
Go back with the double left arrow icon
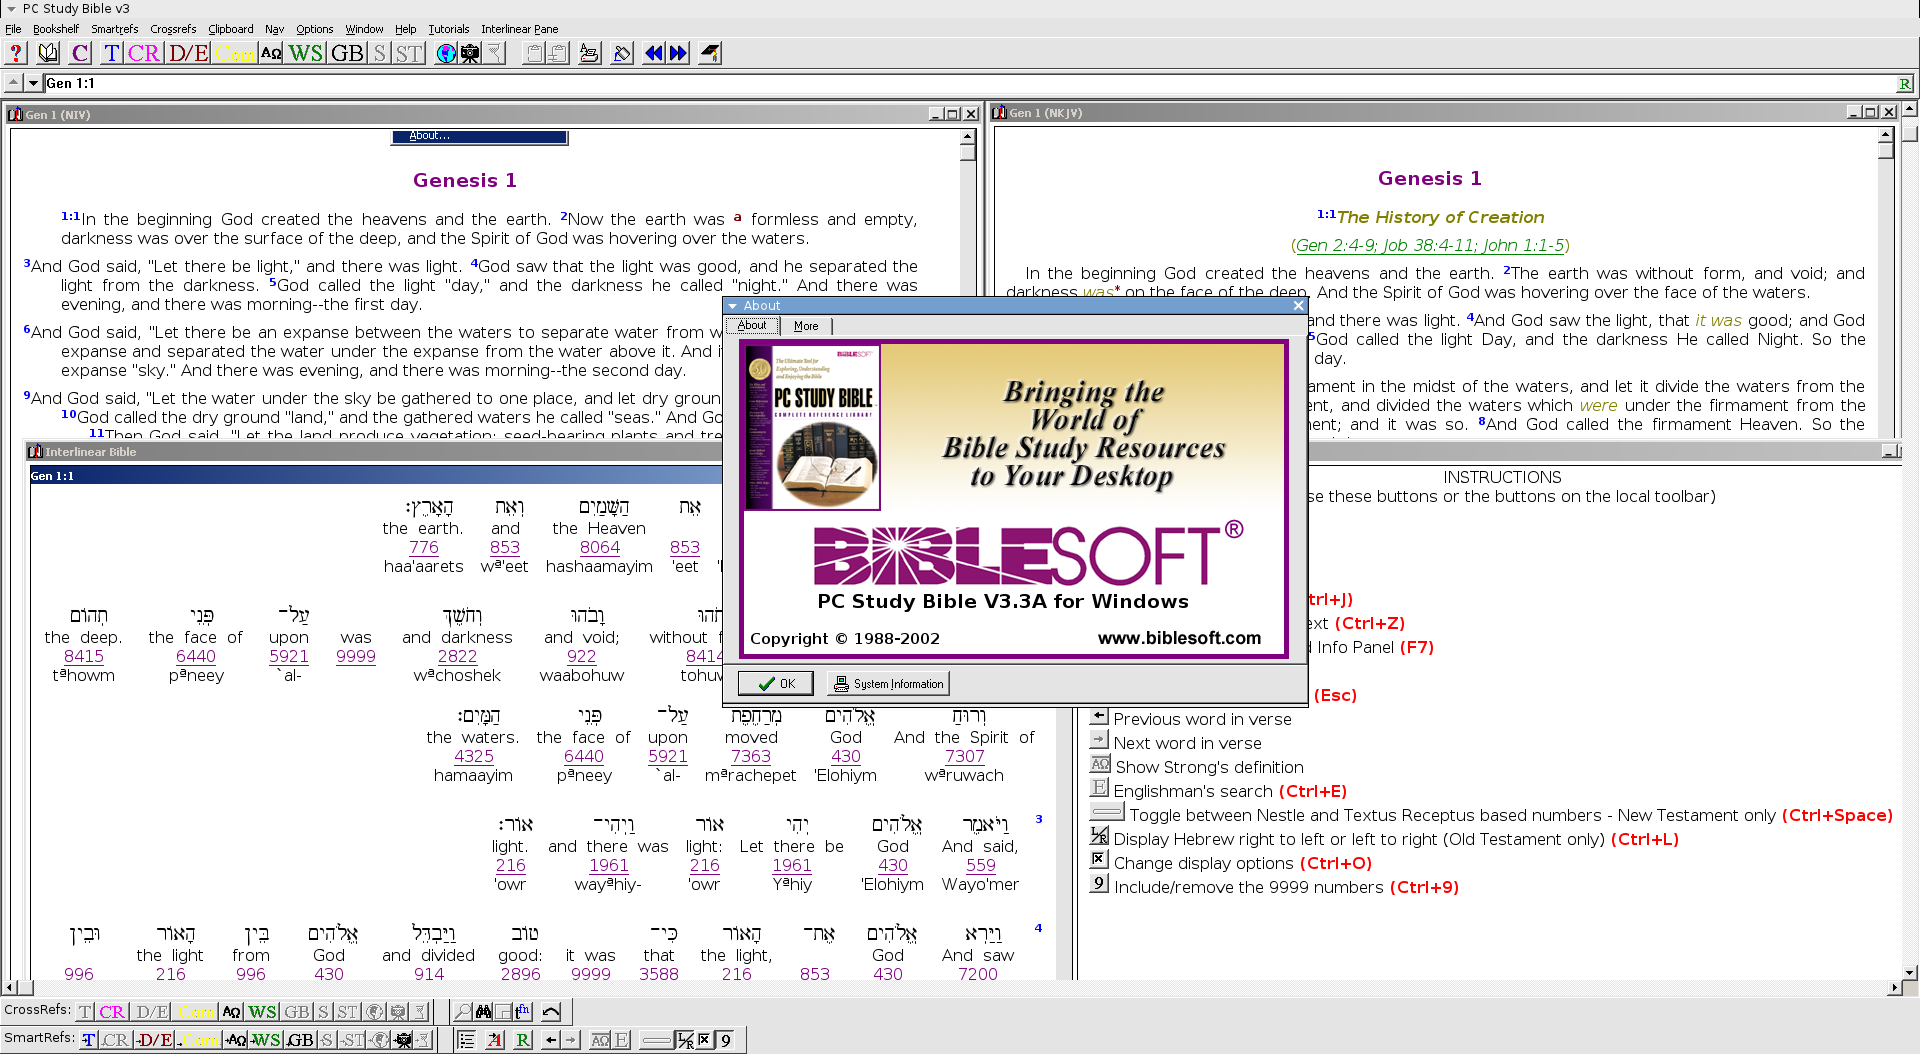coord(654,53)
